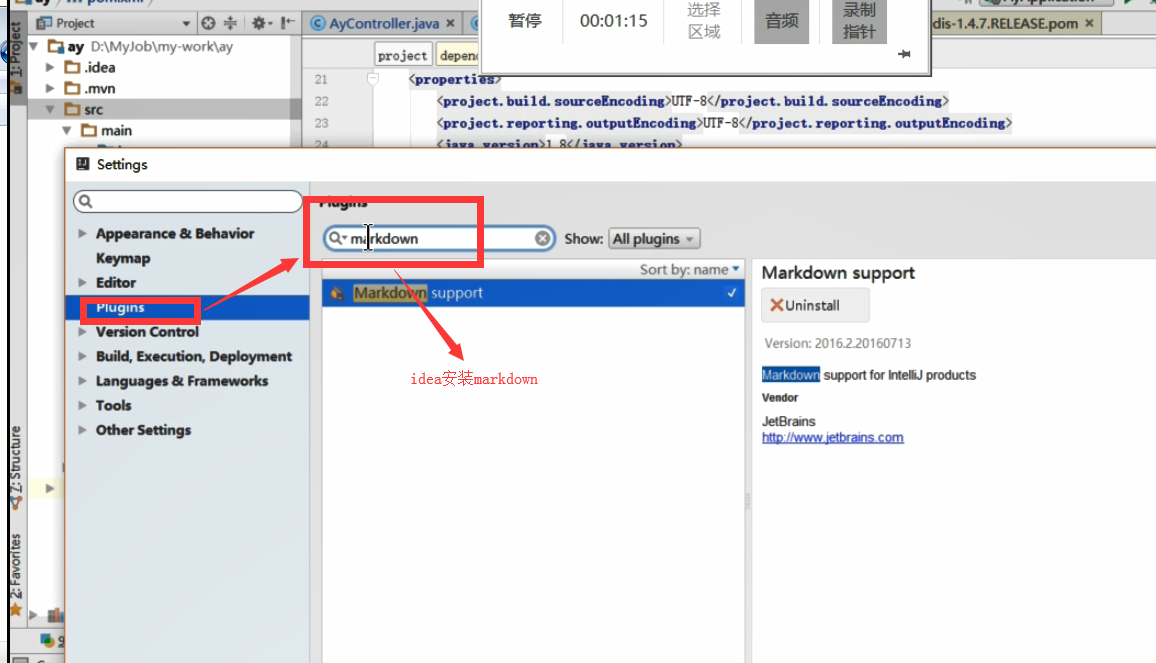Open the Favorites tool window tab
The height and width of the screenshot is (663, 1156).
click(15, 575)
